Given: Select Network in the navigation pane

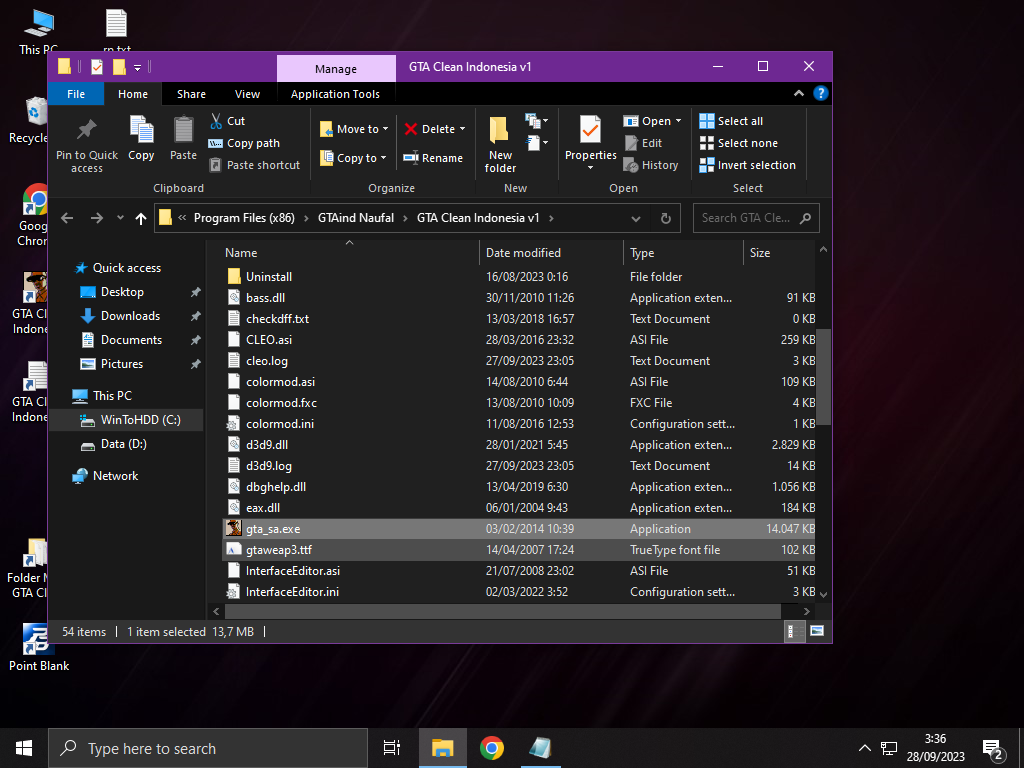Looking at the screenshot, I should 115,476.
